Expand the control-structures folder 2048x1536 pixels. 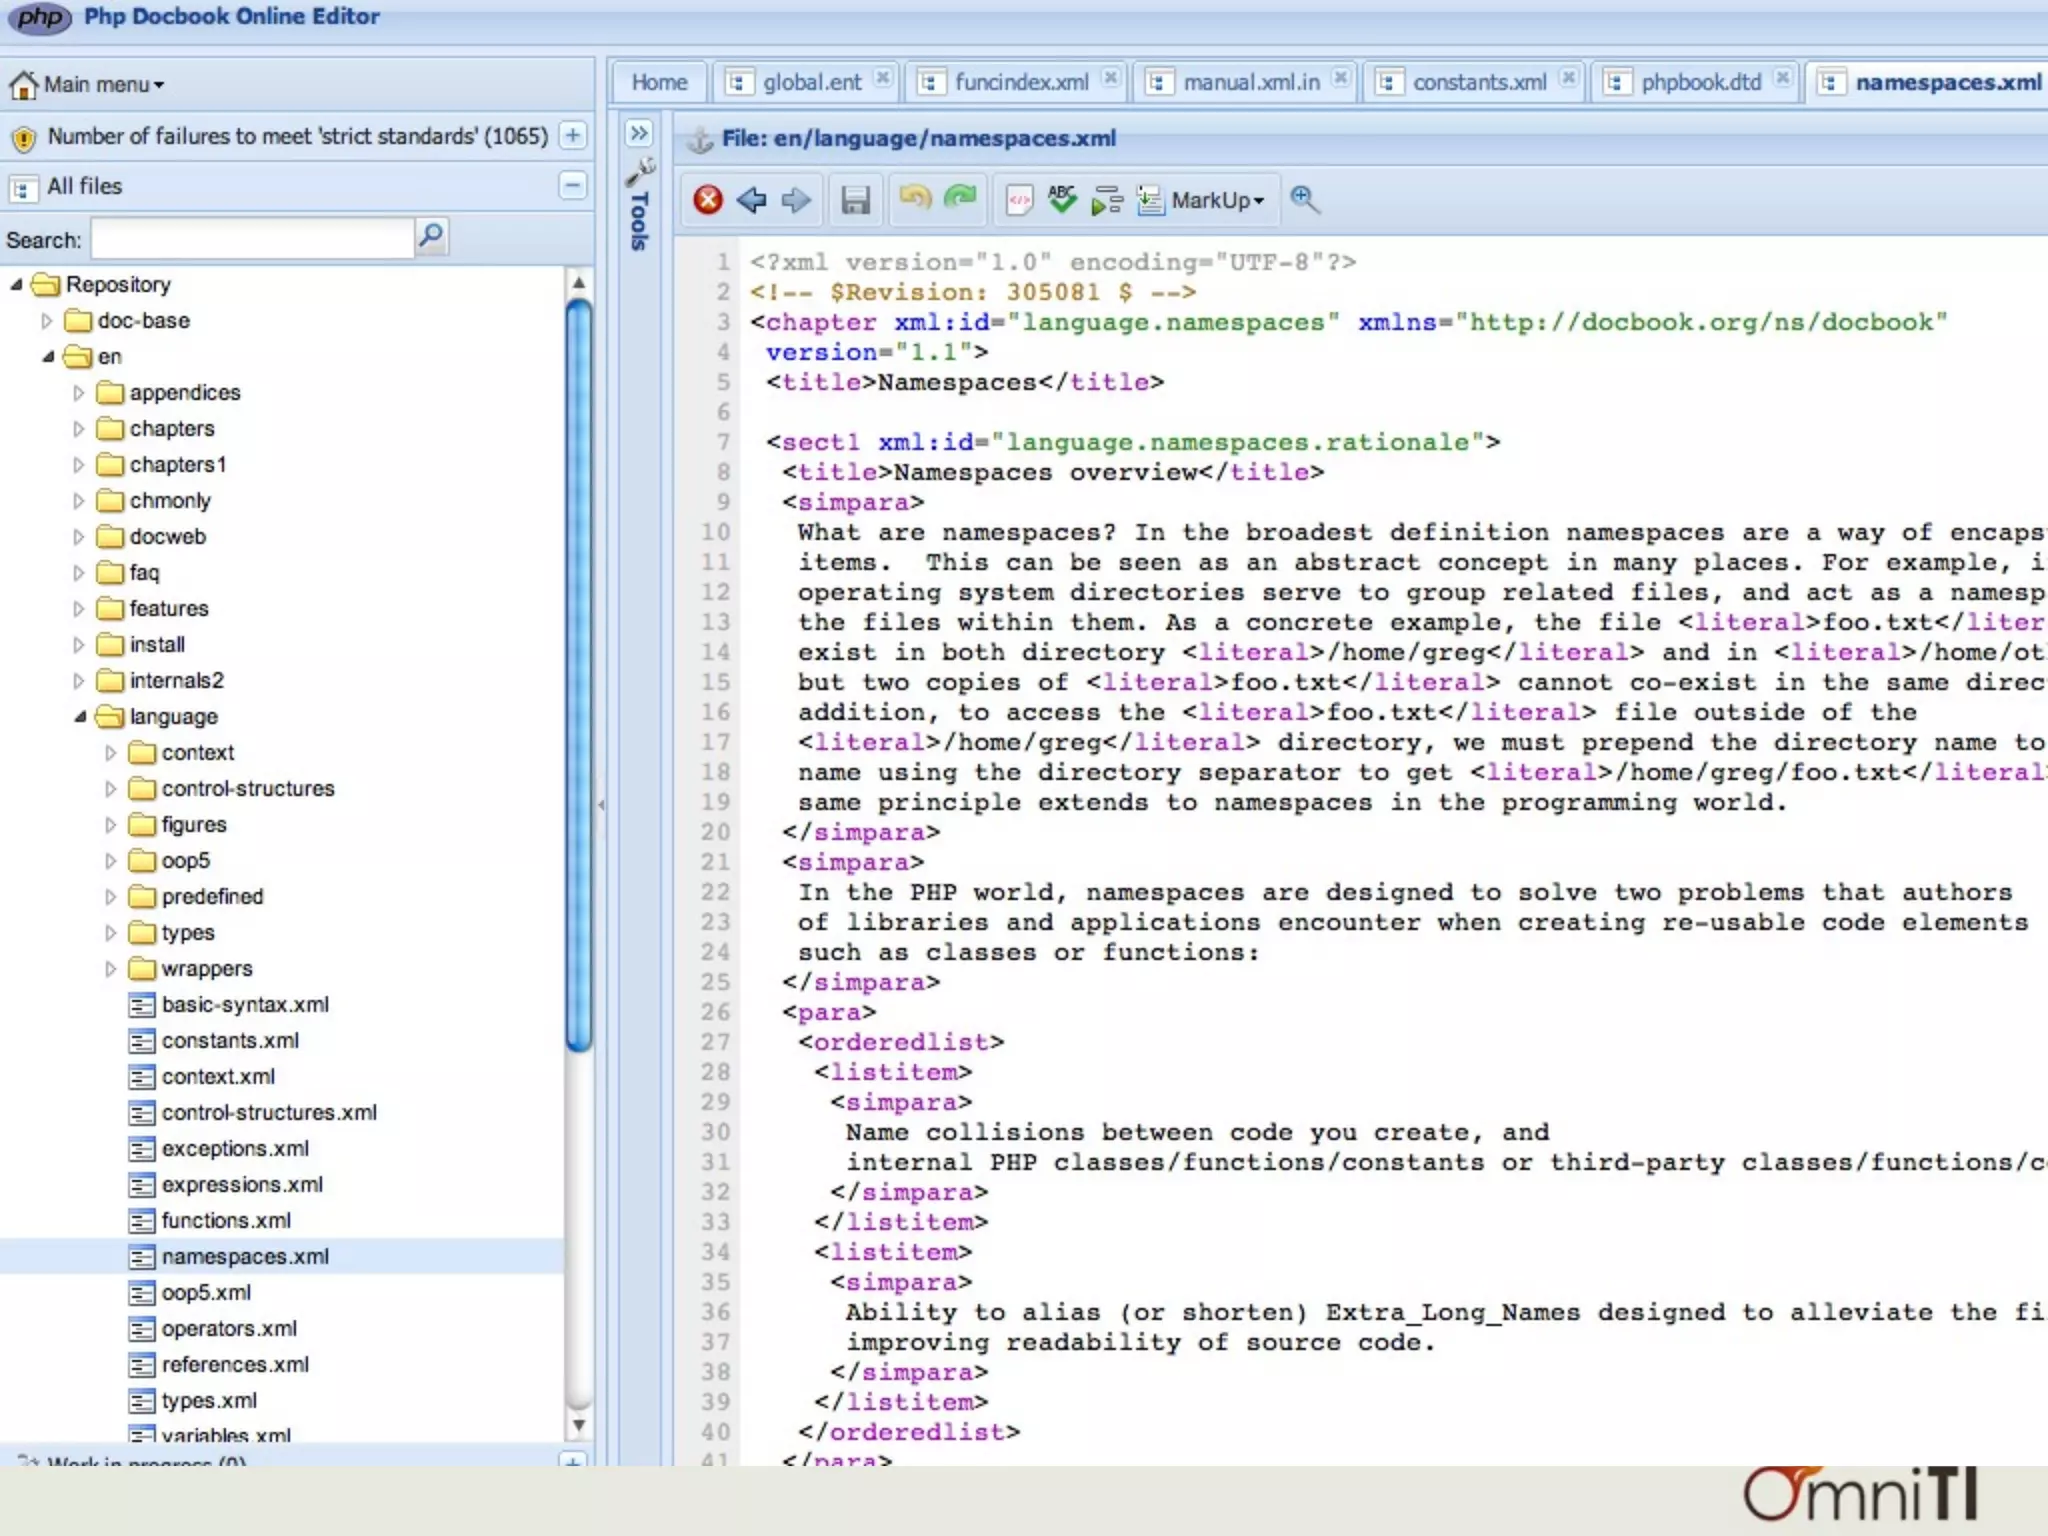(x=110, y=789)
